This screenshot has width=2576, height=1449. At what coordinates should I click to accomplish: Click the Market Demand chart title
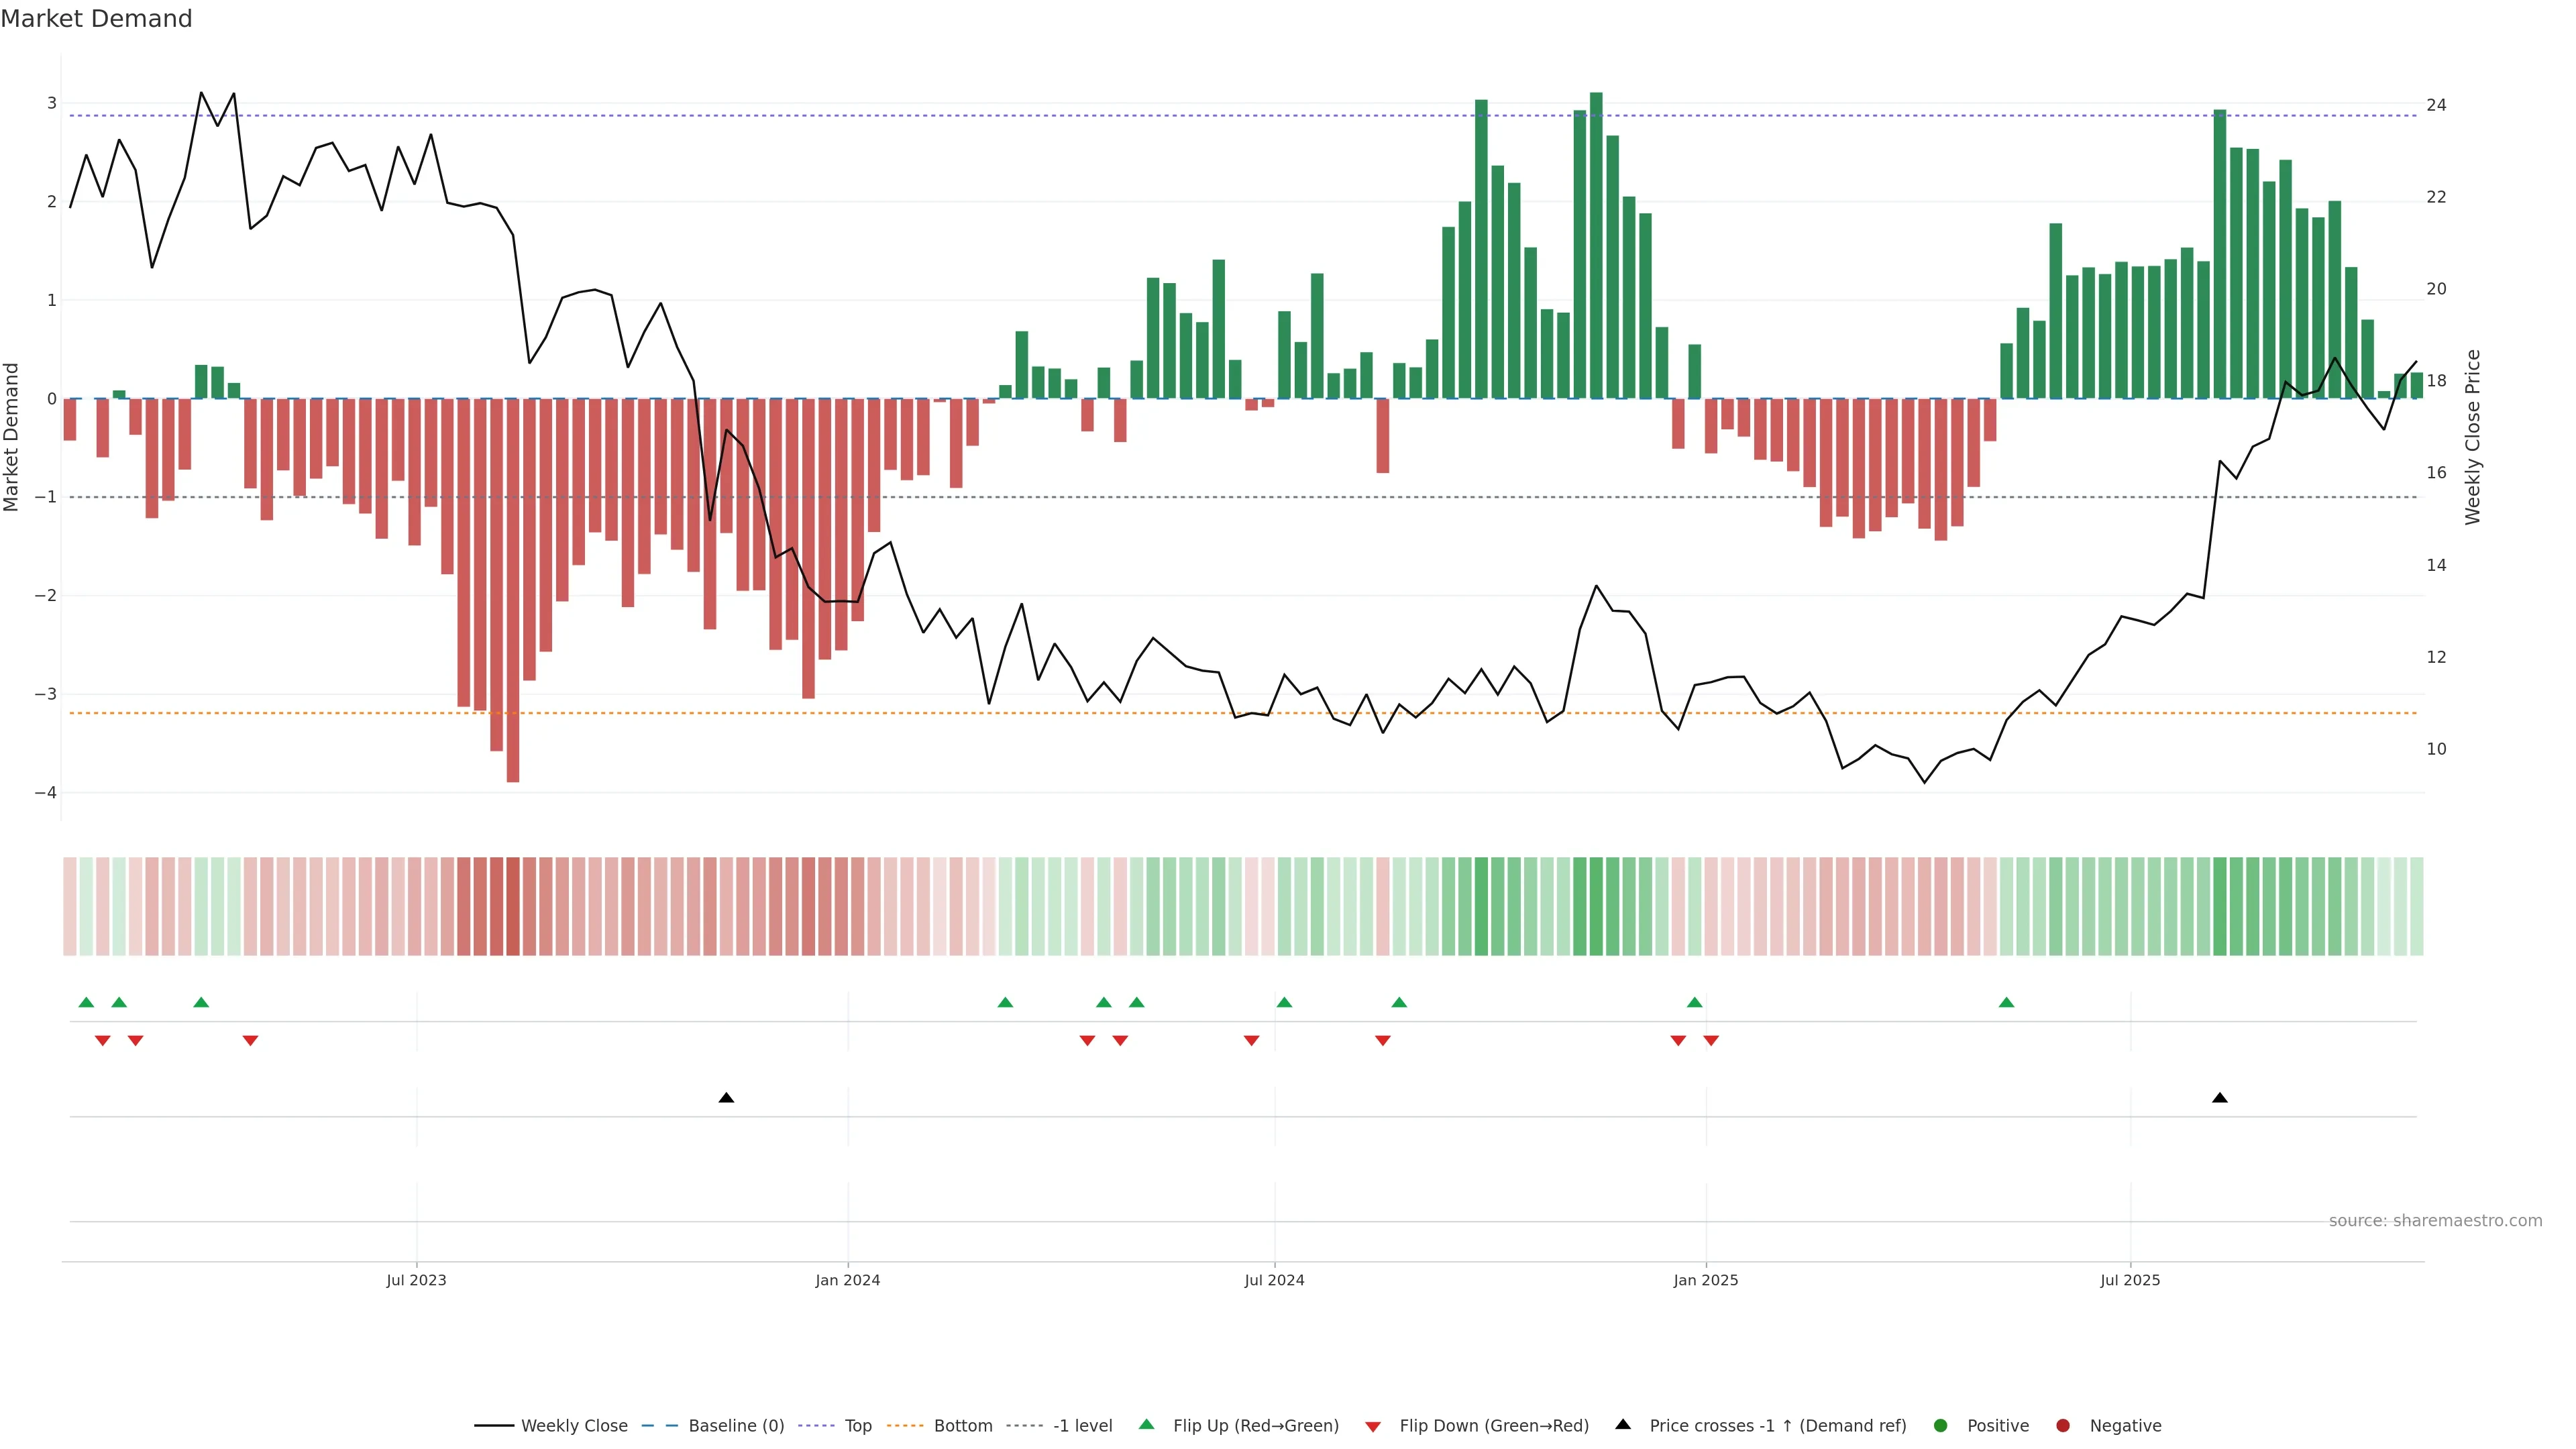(96, 19)
